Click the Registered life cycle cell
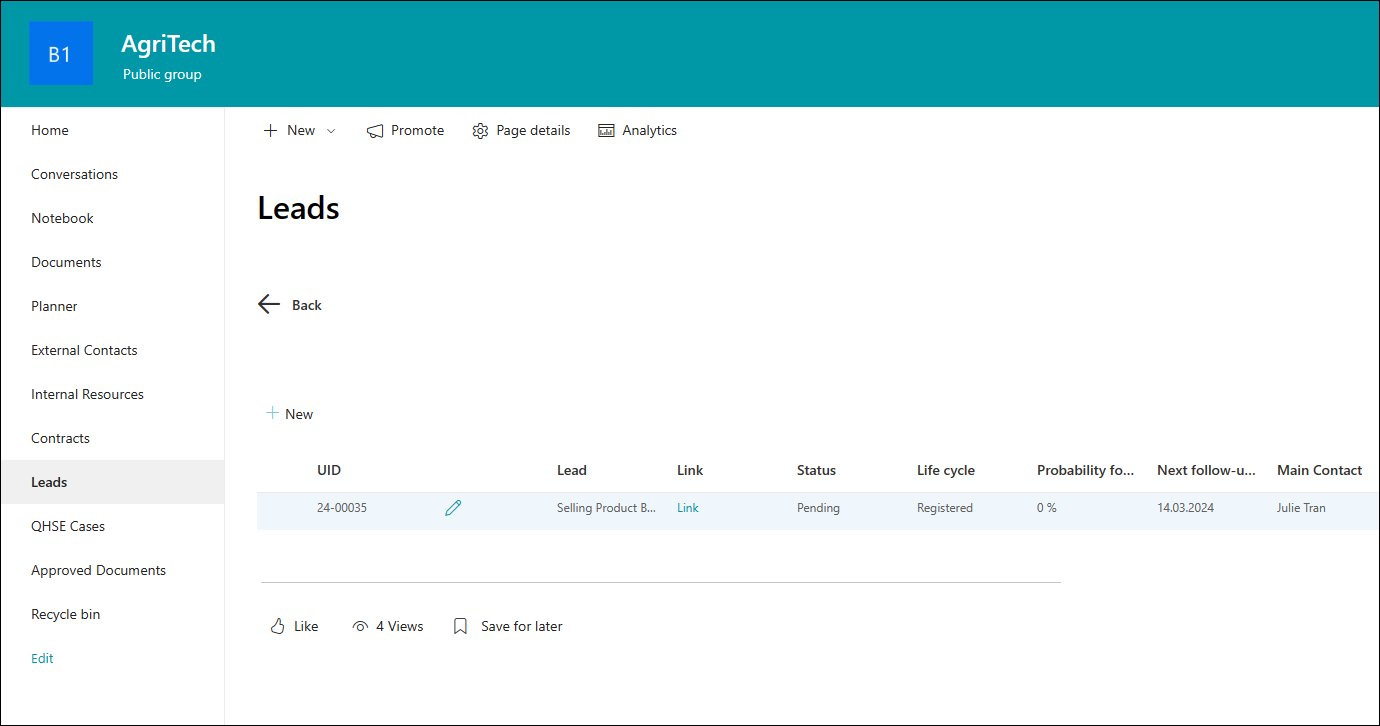 [x=945, y=508]
